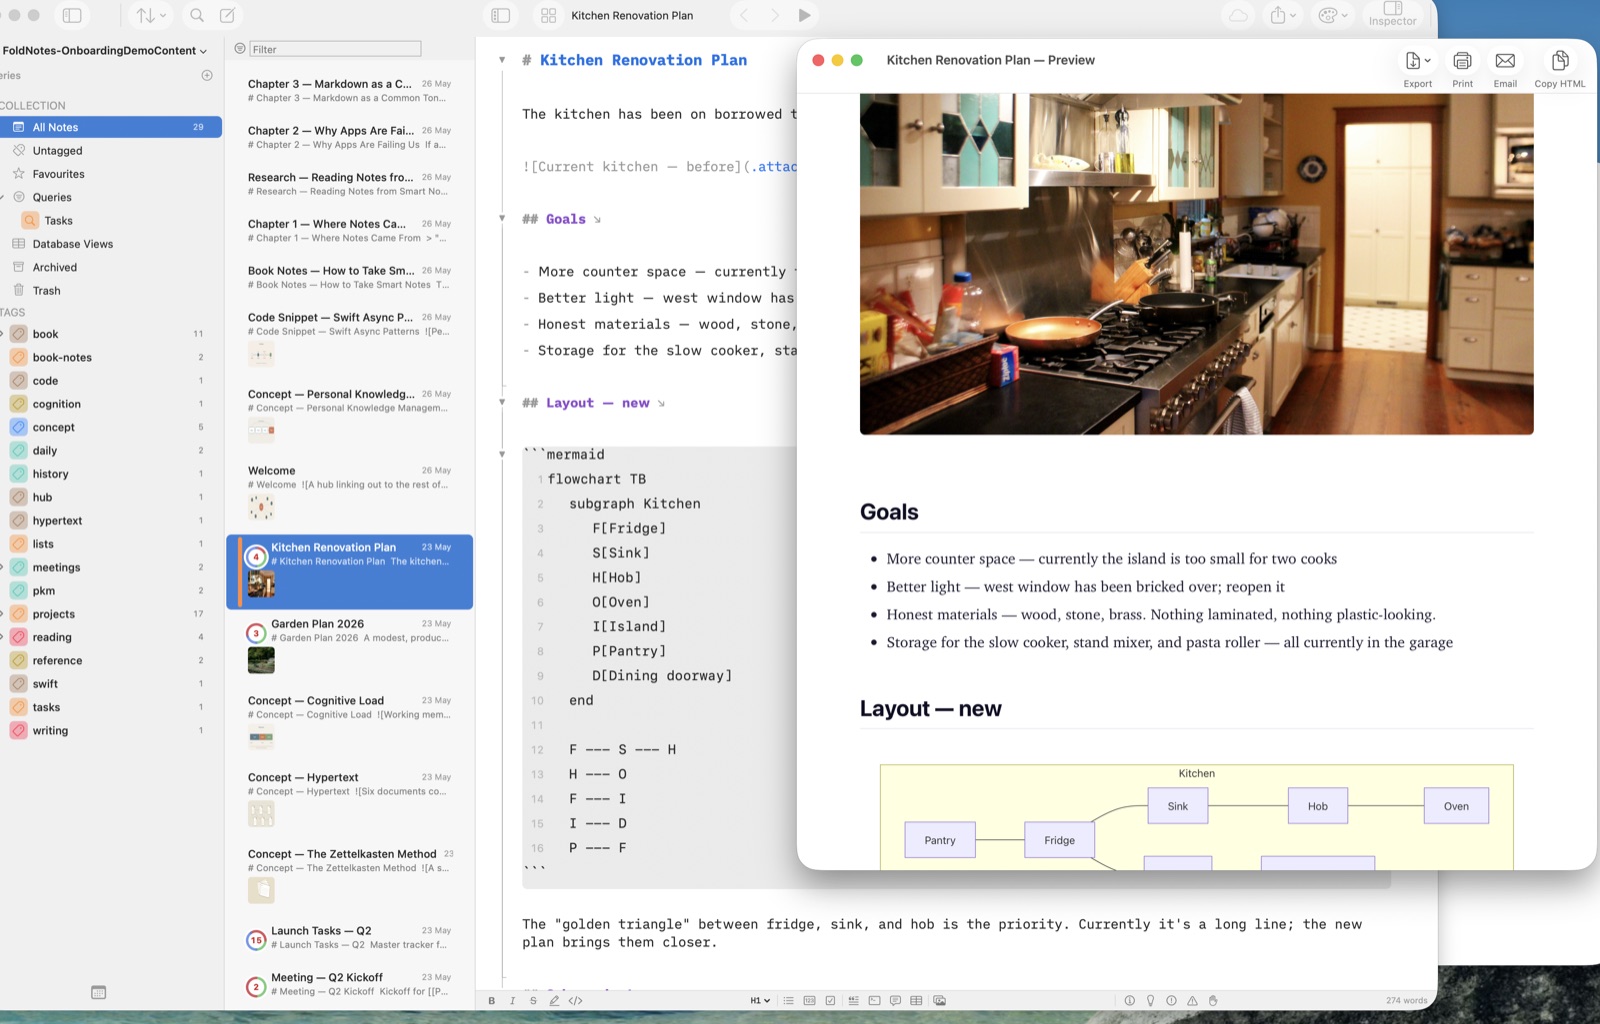
Task: Open the Export menu in Preview window
Action: 1418,69
